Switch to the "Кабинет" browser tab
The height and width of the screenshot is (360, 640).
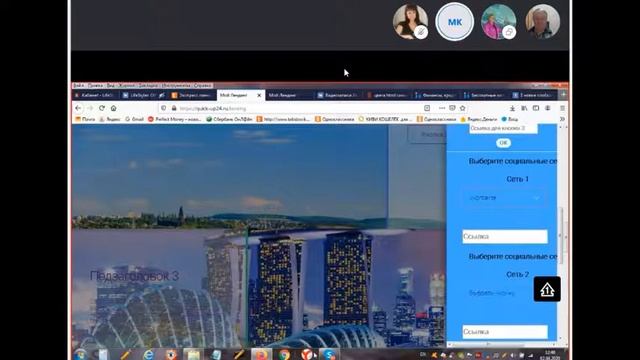(96, 95)
